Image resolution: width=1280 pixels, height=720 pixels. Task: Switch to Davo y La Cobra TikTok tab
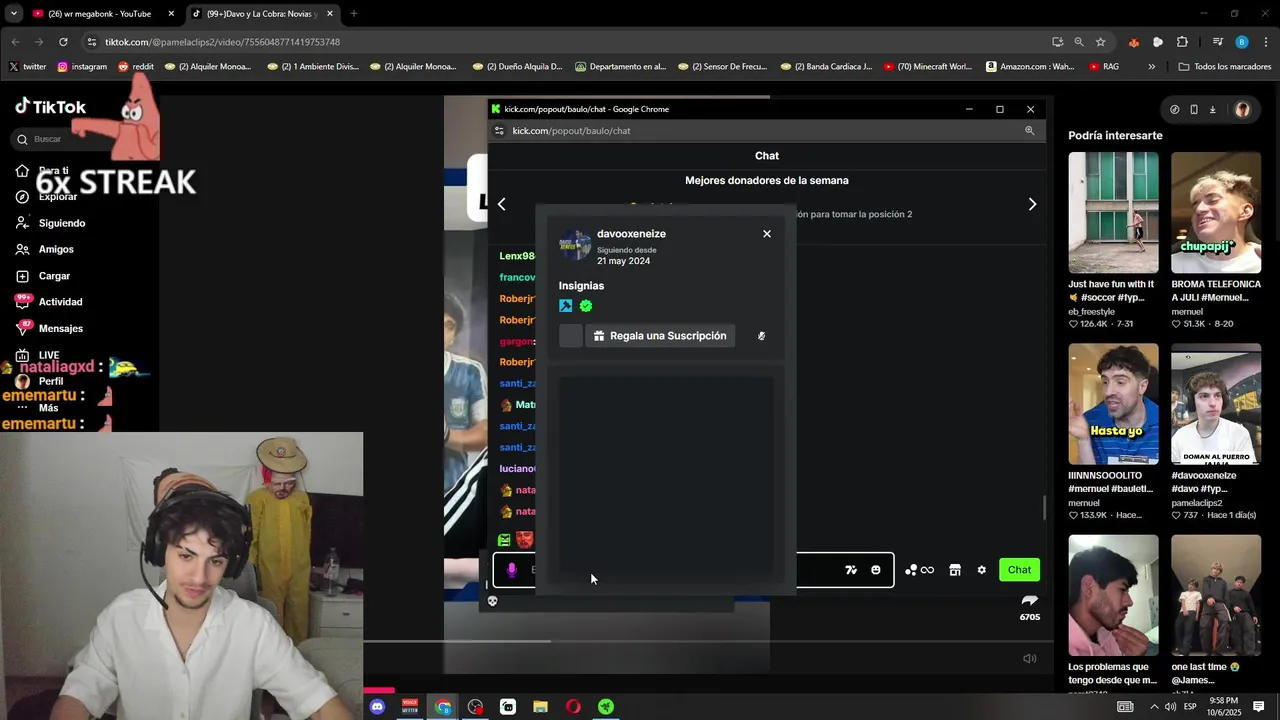pos(262,14)
